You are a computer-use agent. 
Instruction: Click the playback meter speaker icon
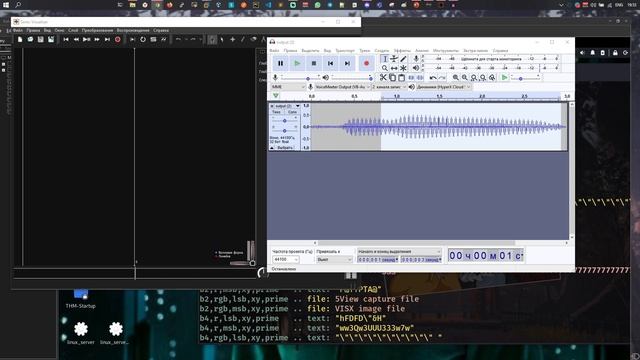416,68
